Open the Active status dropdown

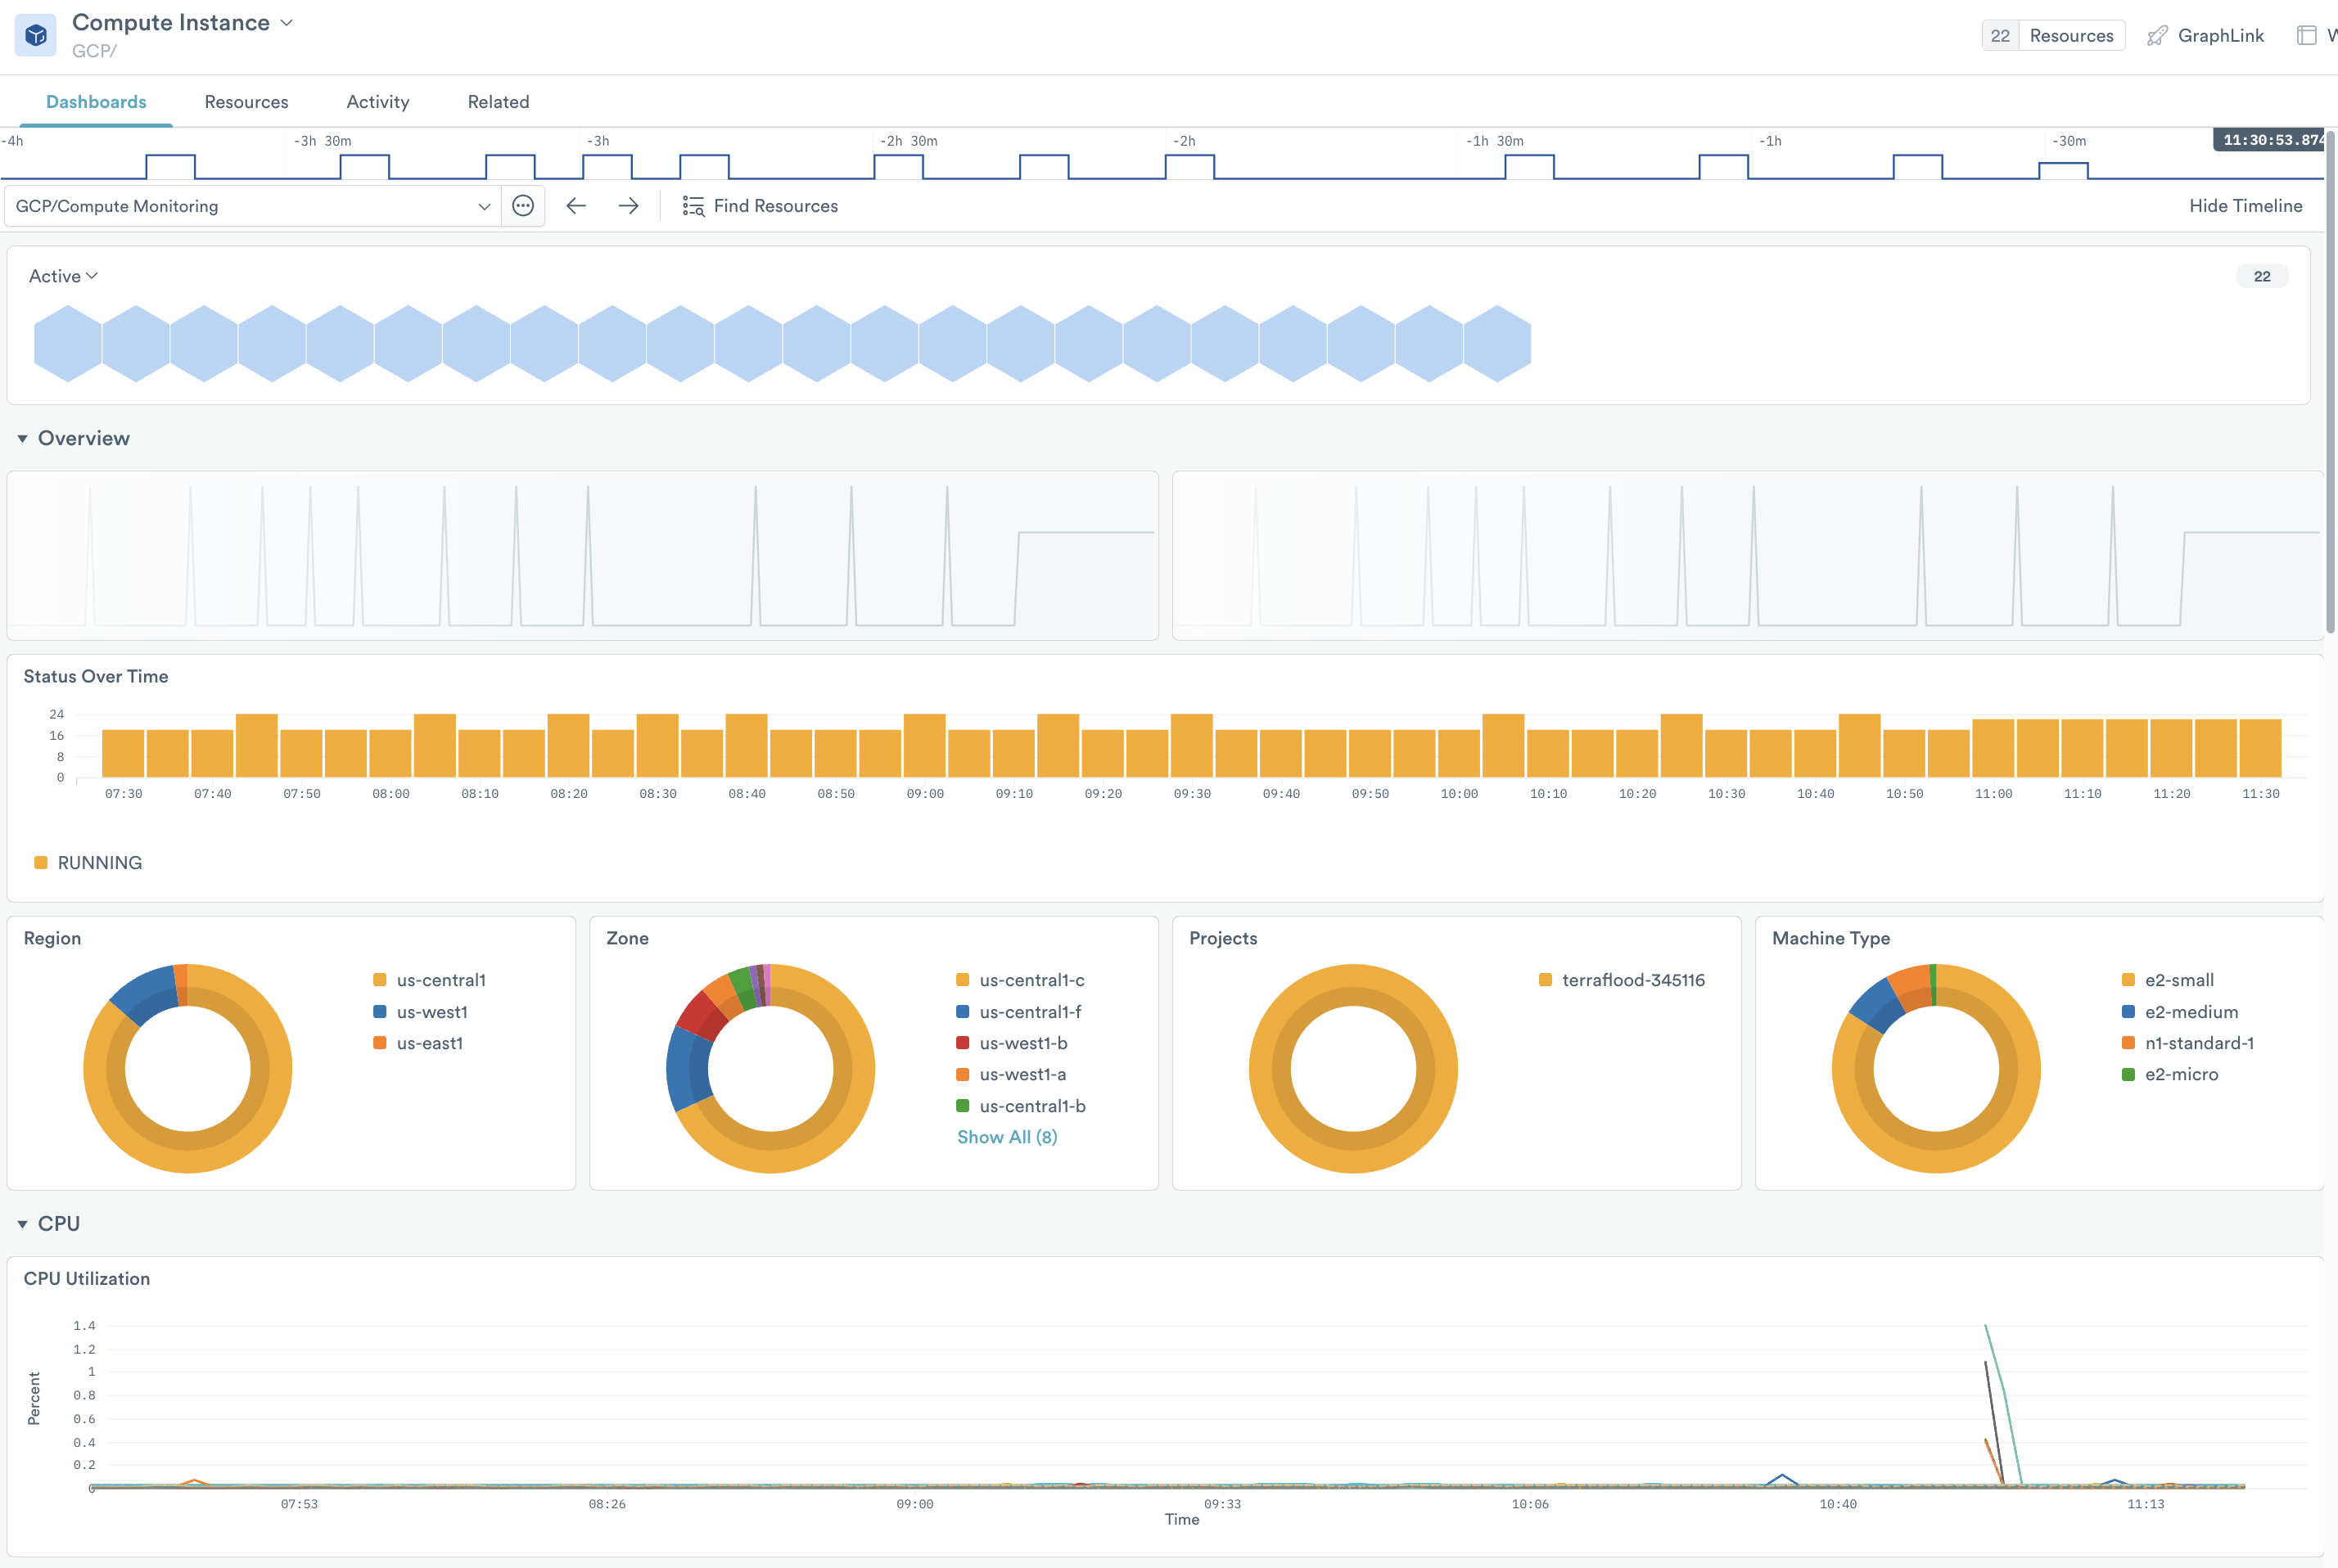coord(63,276)
